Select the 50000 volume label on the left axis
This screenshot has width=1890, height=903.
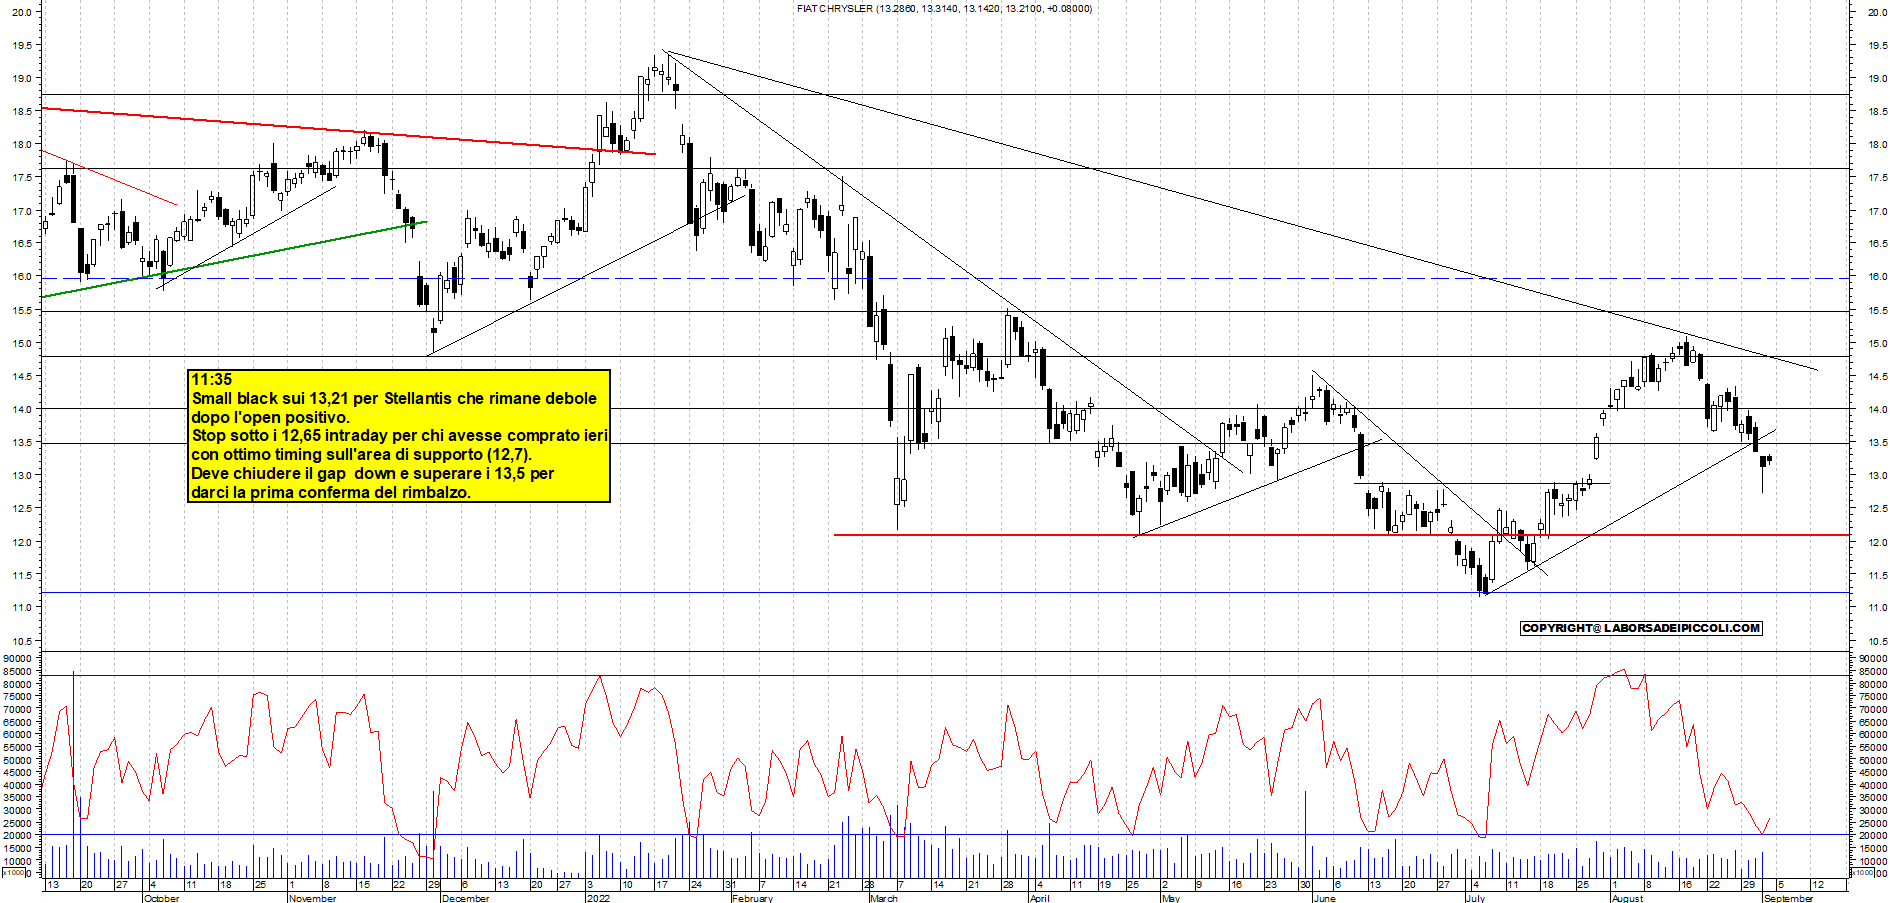19,760
